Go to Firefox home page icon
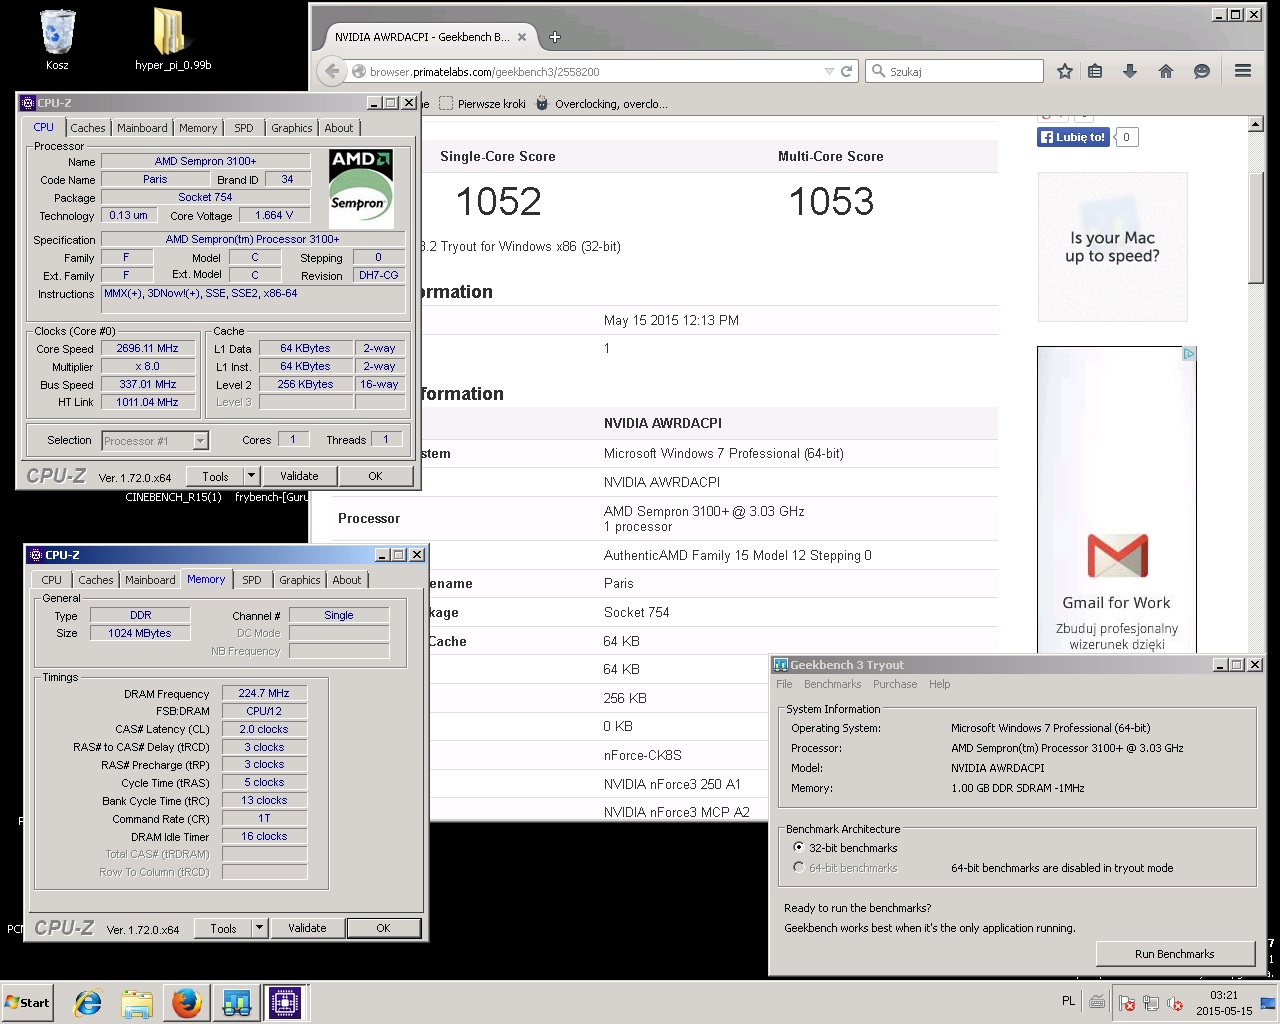This screenshot has height=1024, width=1280. (x=1166, y=71)
